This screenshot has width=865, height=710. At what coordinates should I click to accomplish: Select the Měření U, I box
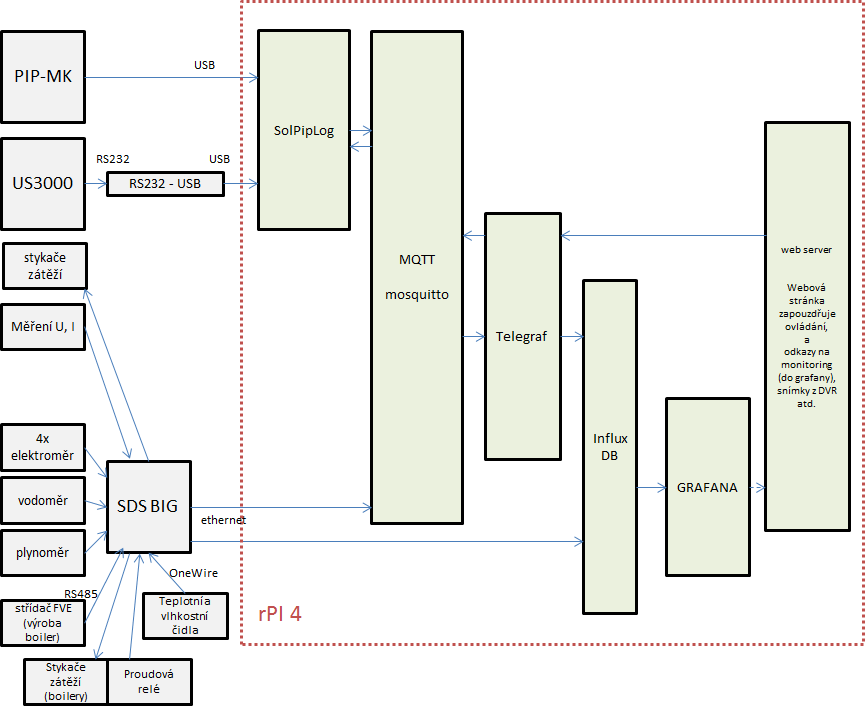click(x=43, y=327)
